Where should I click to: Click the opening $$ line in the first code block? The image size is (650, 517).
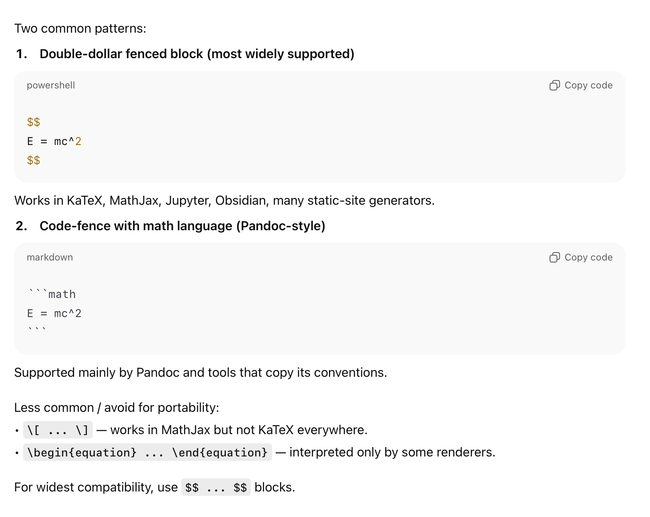coord(34,122)
